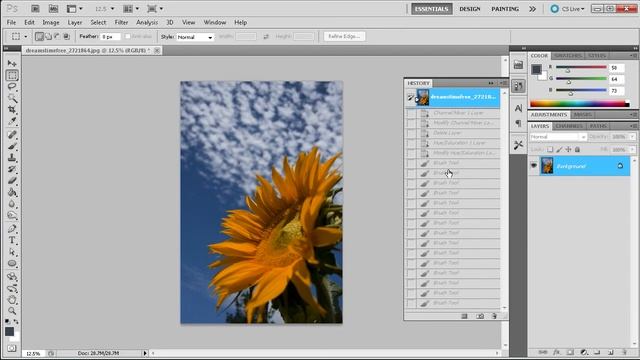The height and width of the screenshot is (360, 640).
Task: Open the layer blend mode dropdown
Action: (x=558, y=137)
